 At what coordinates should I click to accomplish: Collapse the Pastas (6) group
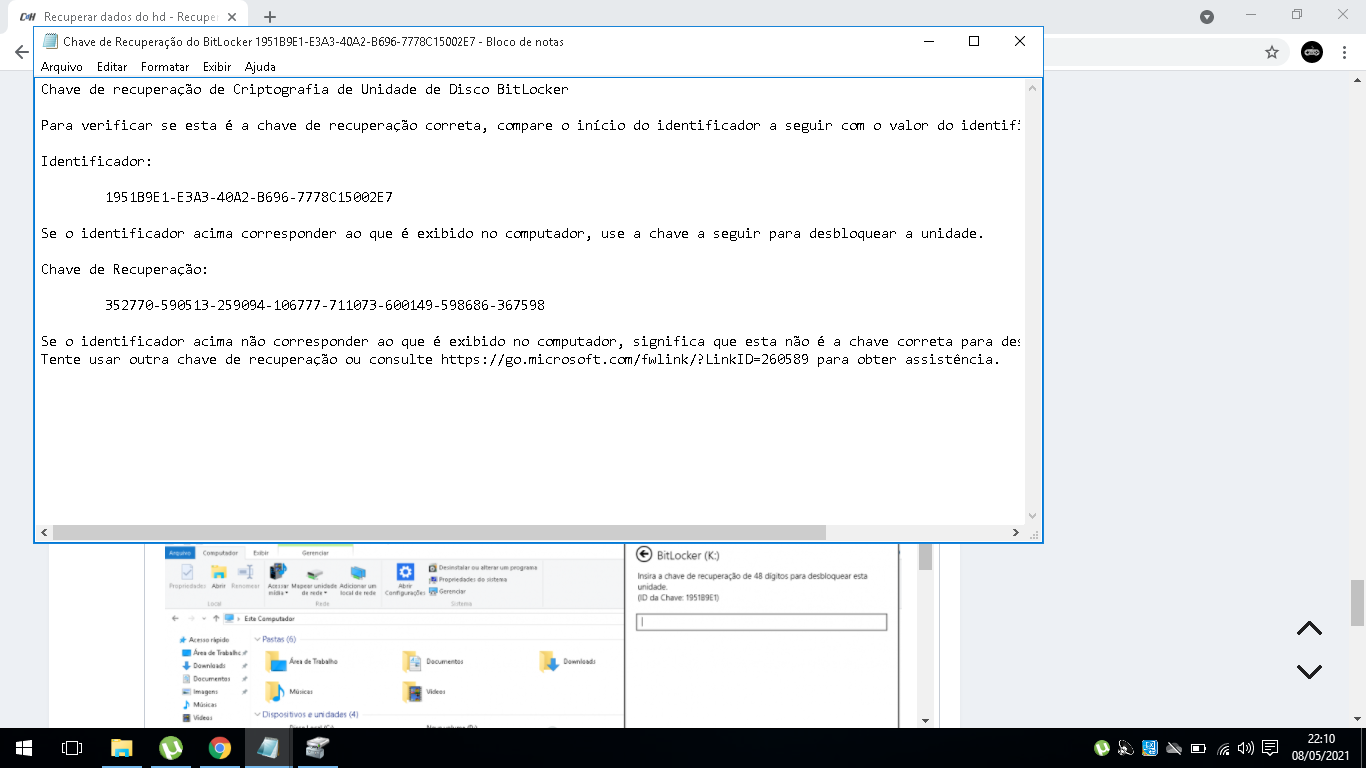(x=257, y=639)
